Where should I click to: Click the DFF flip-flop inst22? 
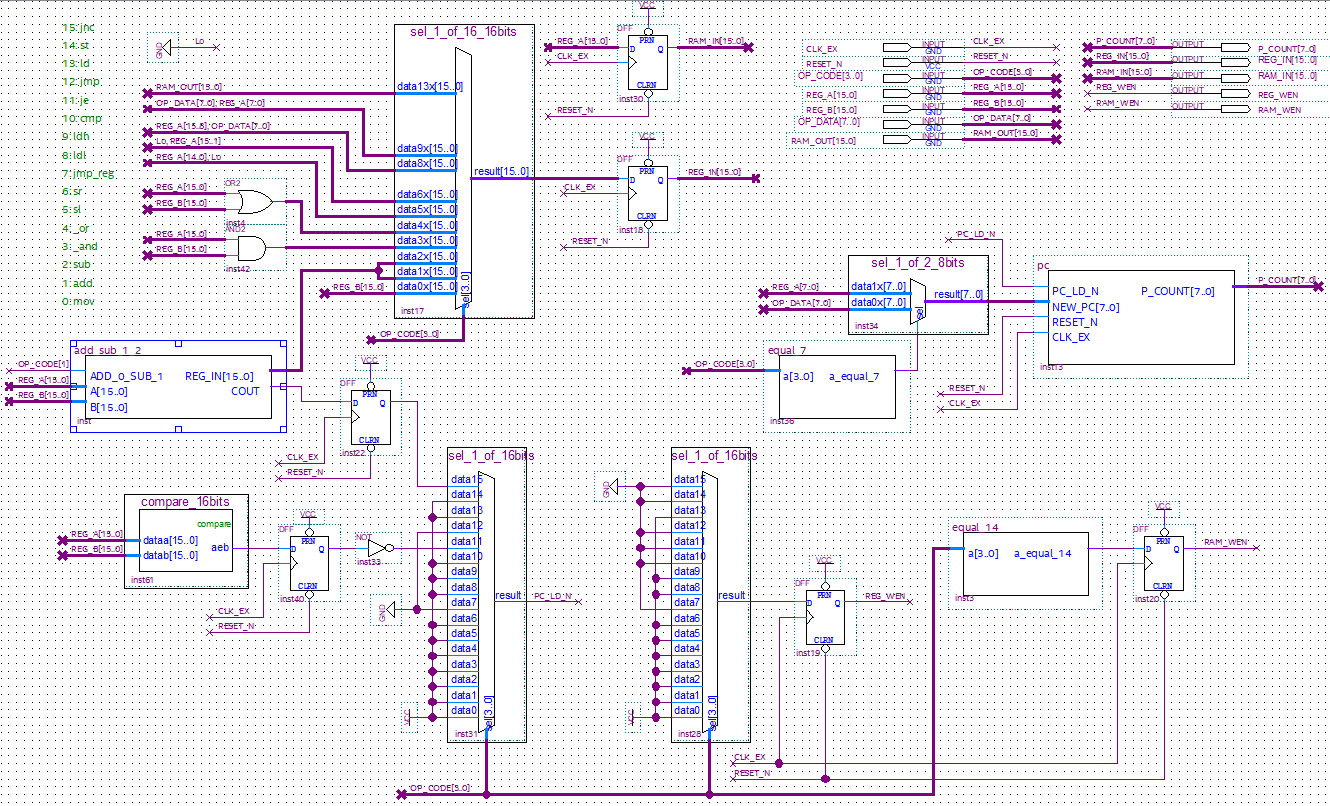tap(371, 417)
